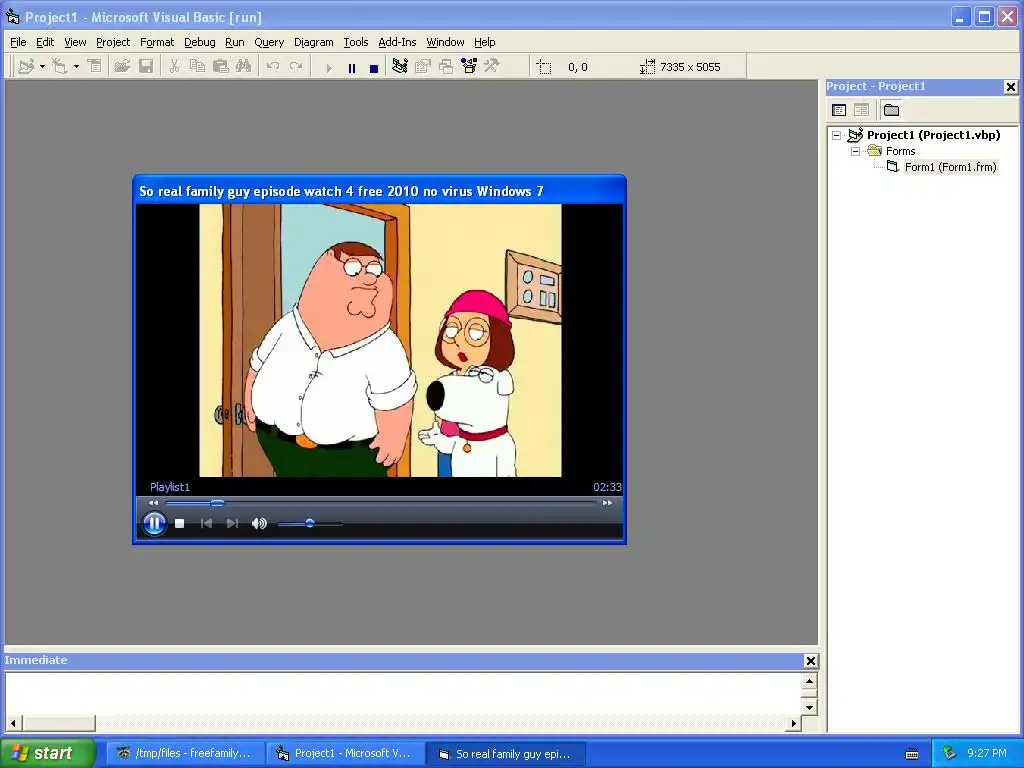
Task: Click the Previous track player button
Action: [206, 523]
